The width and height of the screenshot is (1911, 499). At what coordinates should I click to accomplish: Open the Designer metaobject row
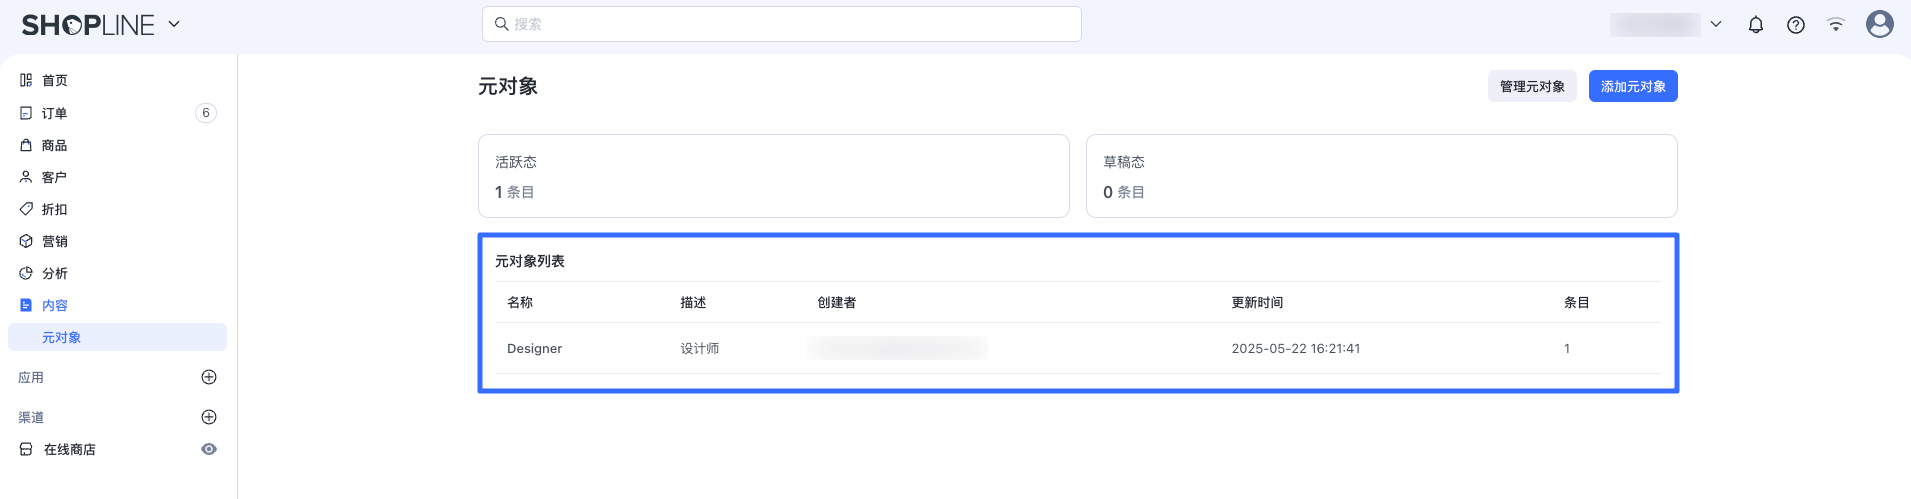(1078, 348)
